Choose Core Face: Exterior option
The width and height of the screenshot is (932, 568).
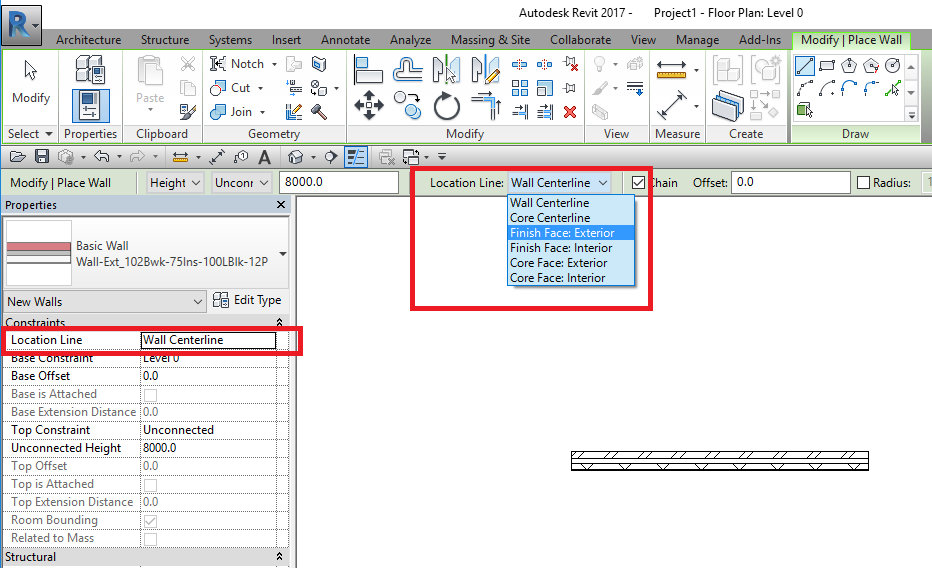pyautogui.click(x=571, y=263)
